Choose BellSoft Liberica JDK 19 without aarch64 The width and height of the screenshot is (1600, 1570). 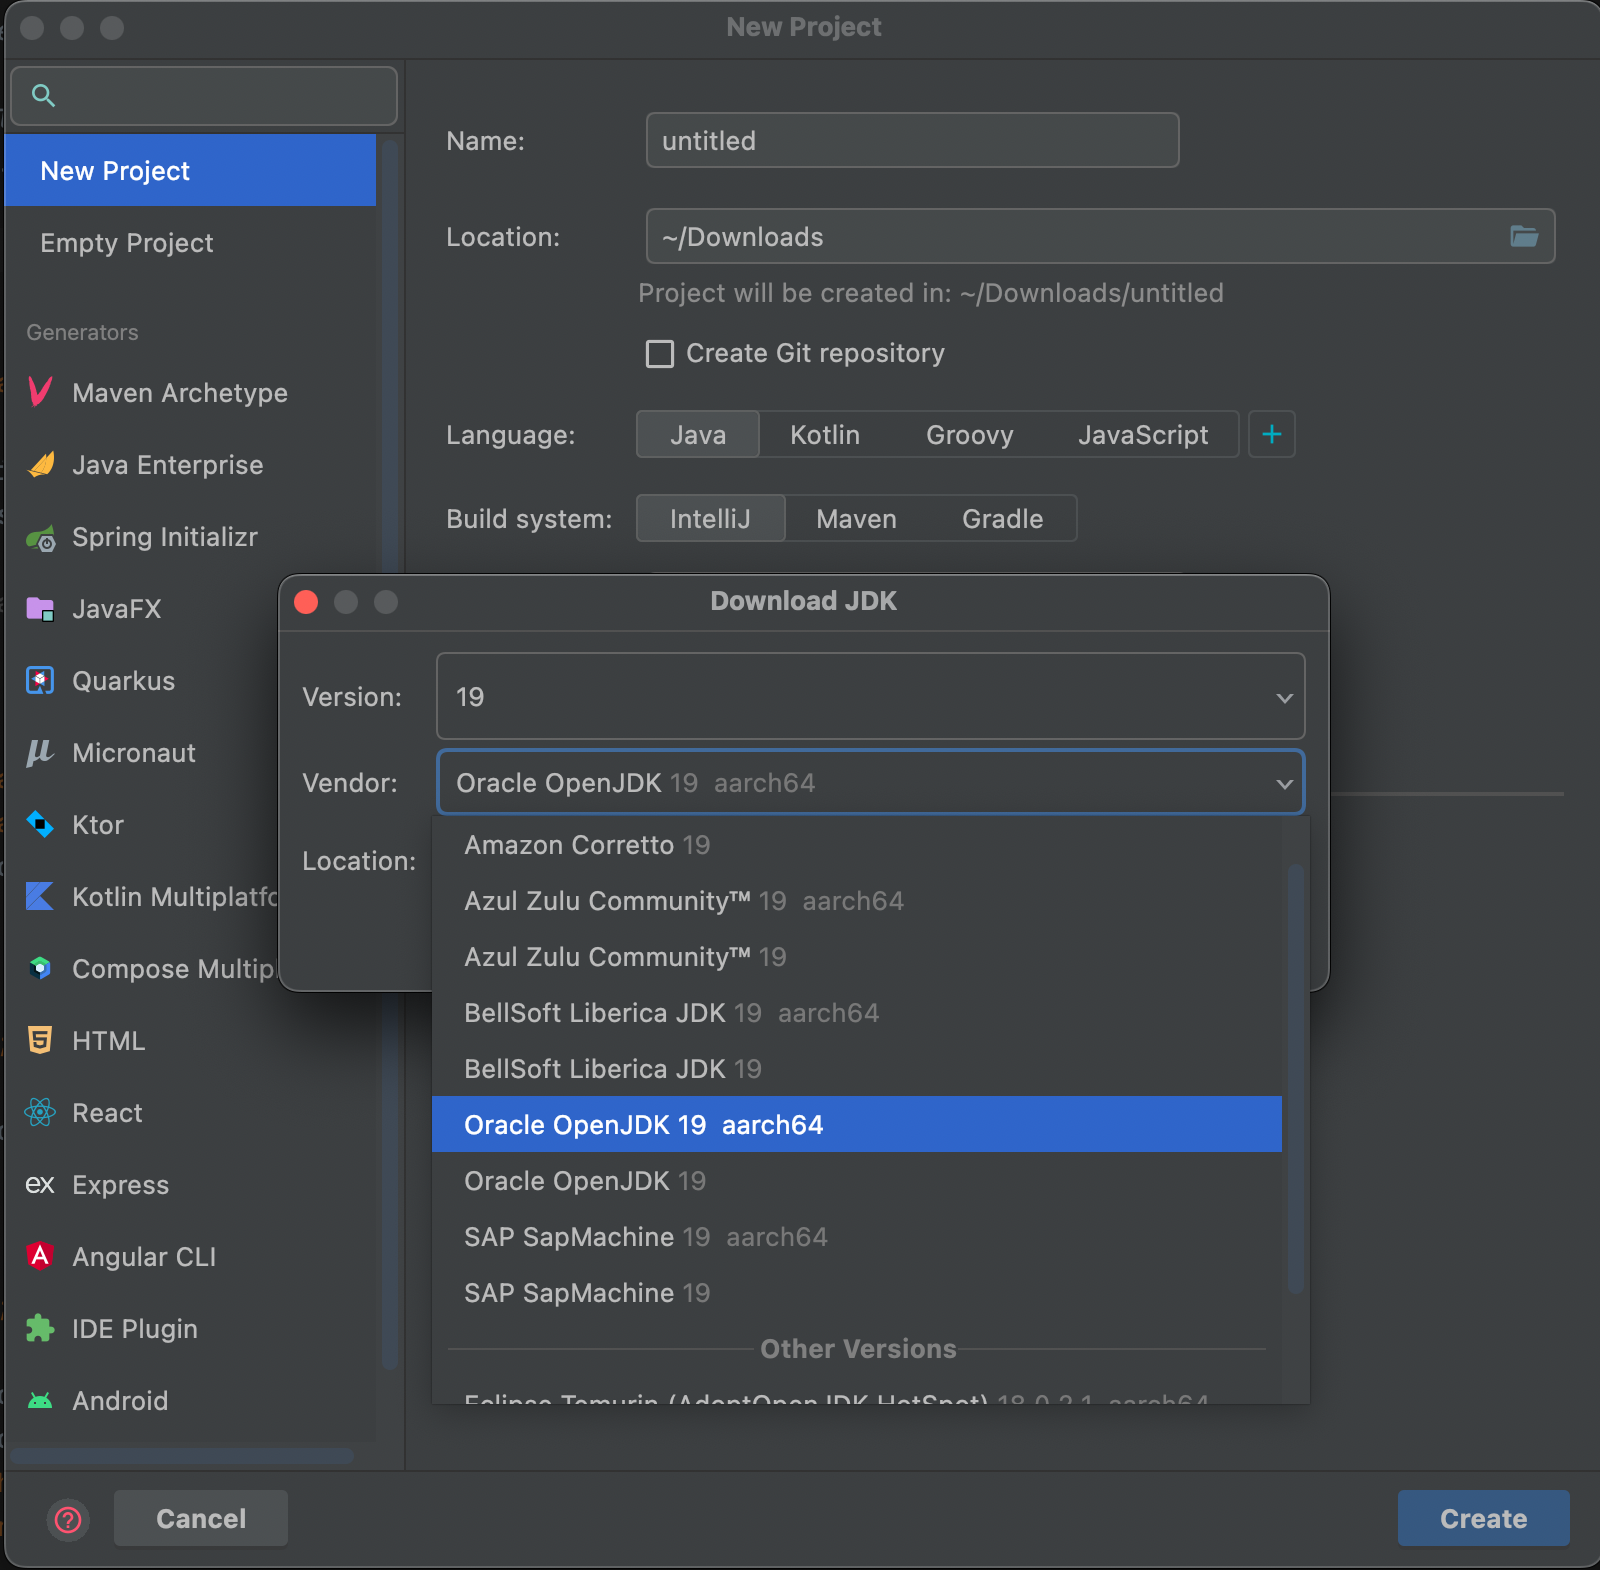(857, 1069)
